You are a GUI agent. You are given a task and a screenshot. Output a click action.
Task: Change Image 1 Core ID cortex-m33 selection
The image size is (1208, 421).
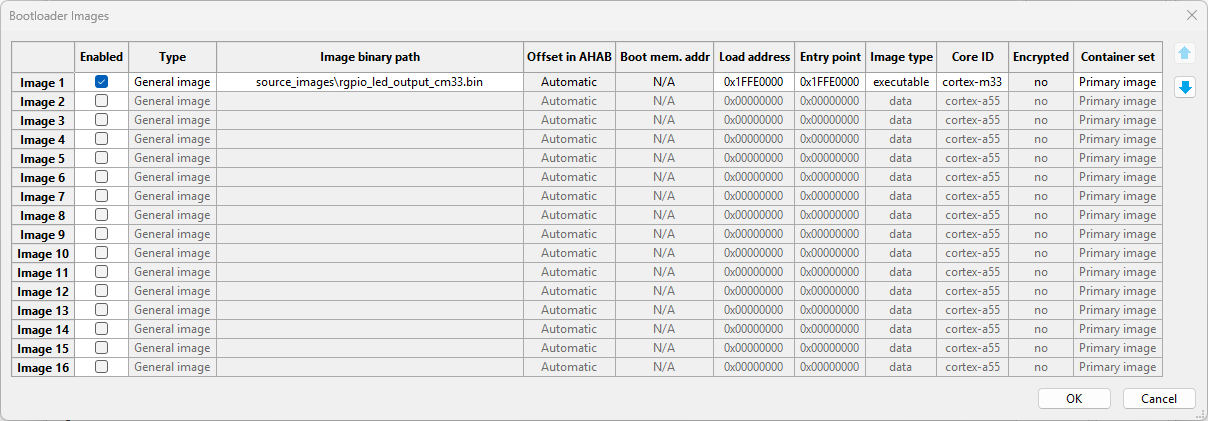point(972,82)
